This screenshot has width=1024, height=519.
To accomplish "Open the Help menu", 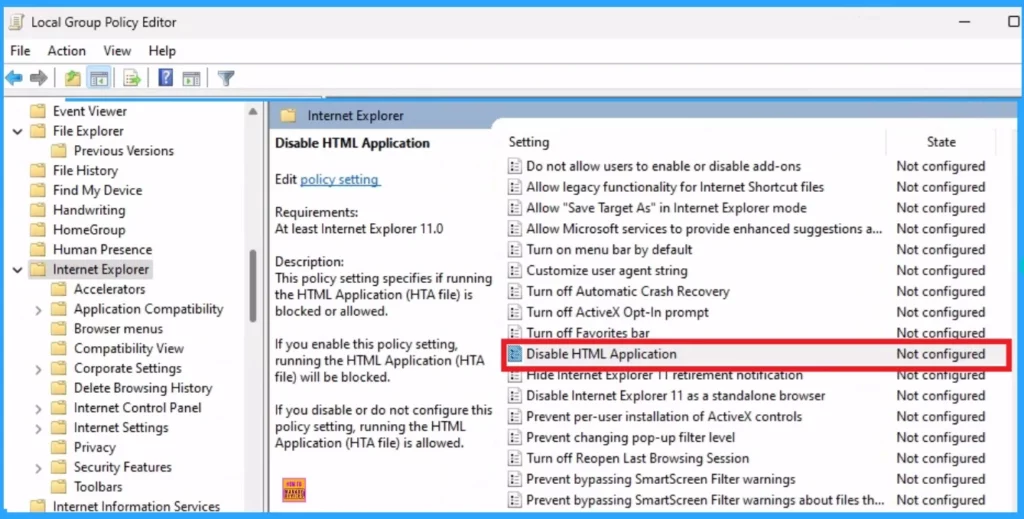I will [162, 50].
